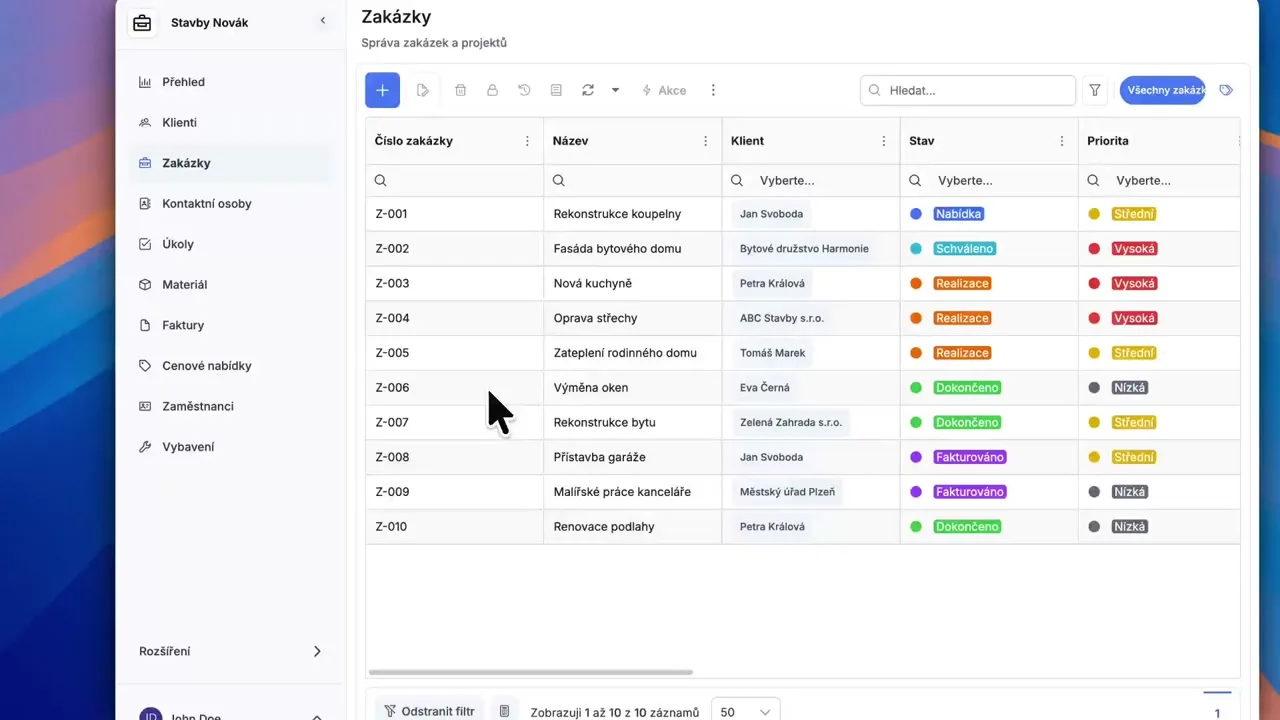This screenshot has width=1280, height=720.
Task: Click the Odstranit filtr button
Action: tap(429, 710)
